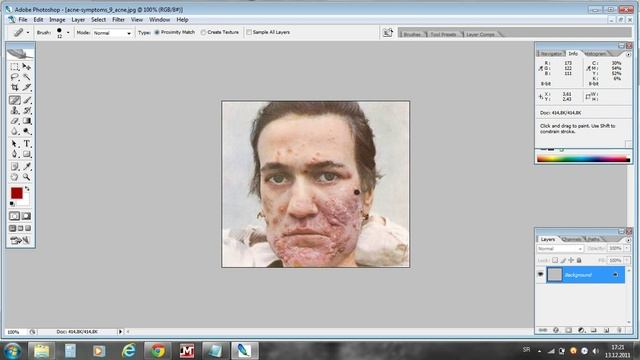The width and height of the screenshot is (640, 360).
Task: Select the History Brush tool
Action: [27, 111]
